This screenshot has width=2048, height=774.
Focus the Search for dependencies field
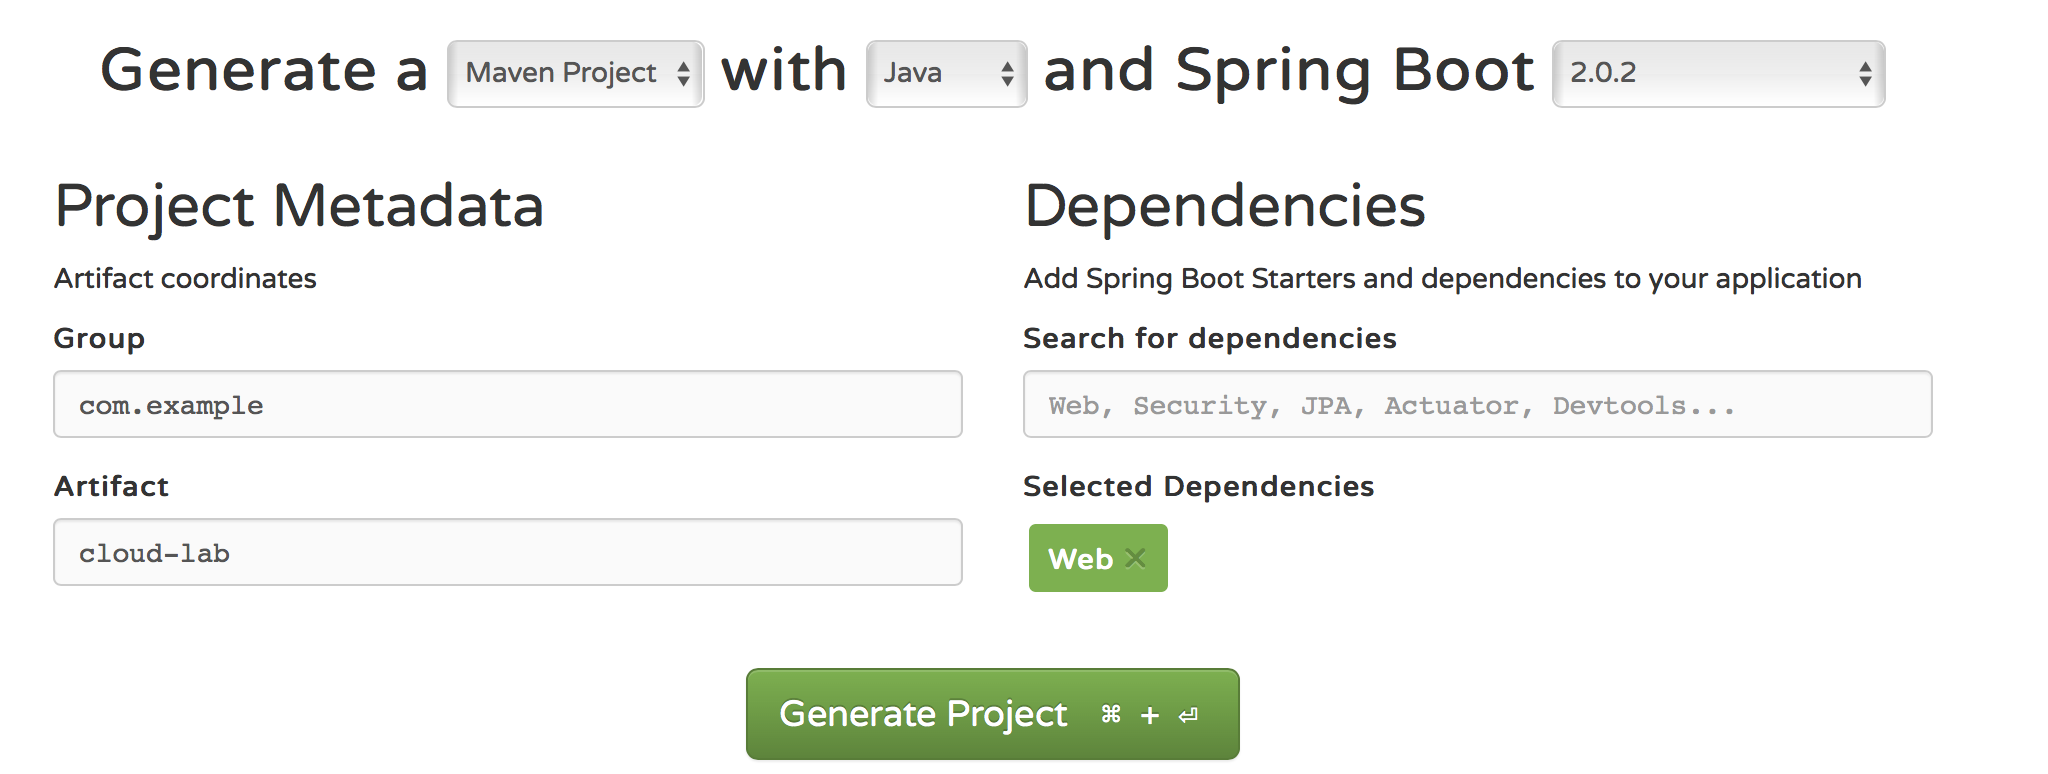coord(1477,404)
